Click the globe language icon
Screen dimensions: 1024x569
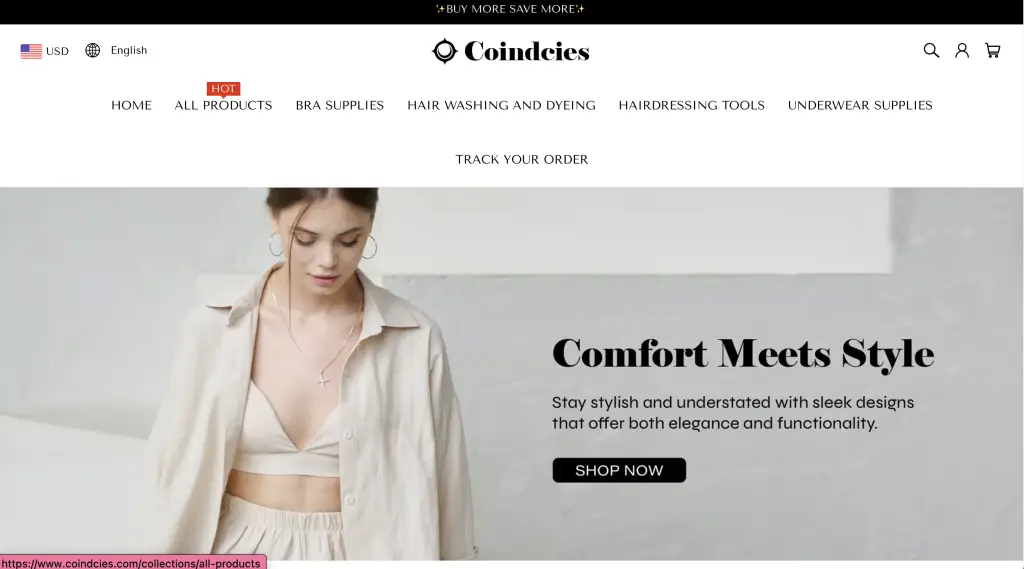coord(93,50)
